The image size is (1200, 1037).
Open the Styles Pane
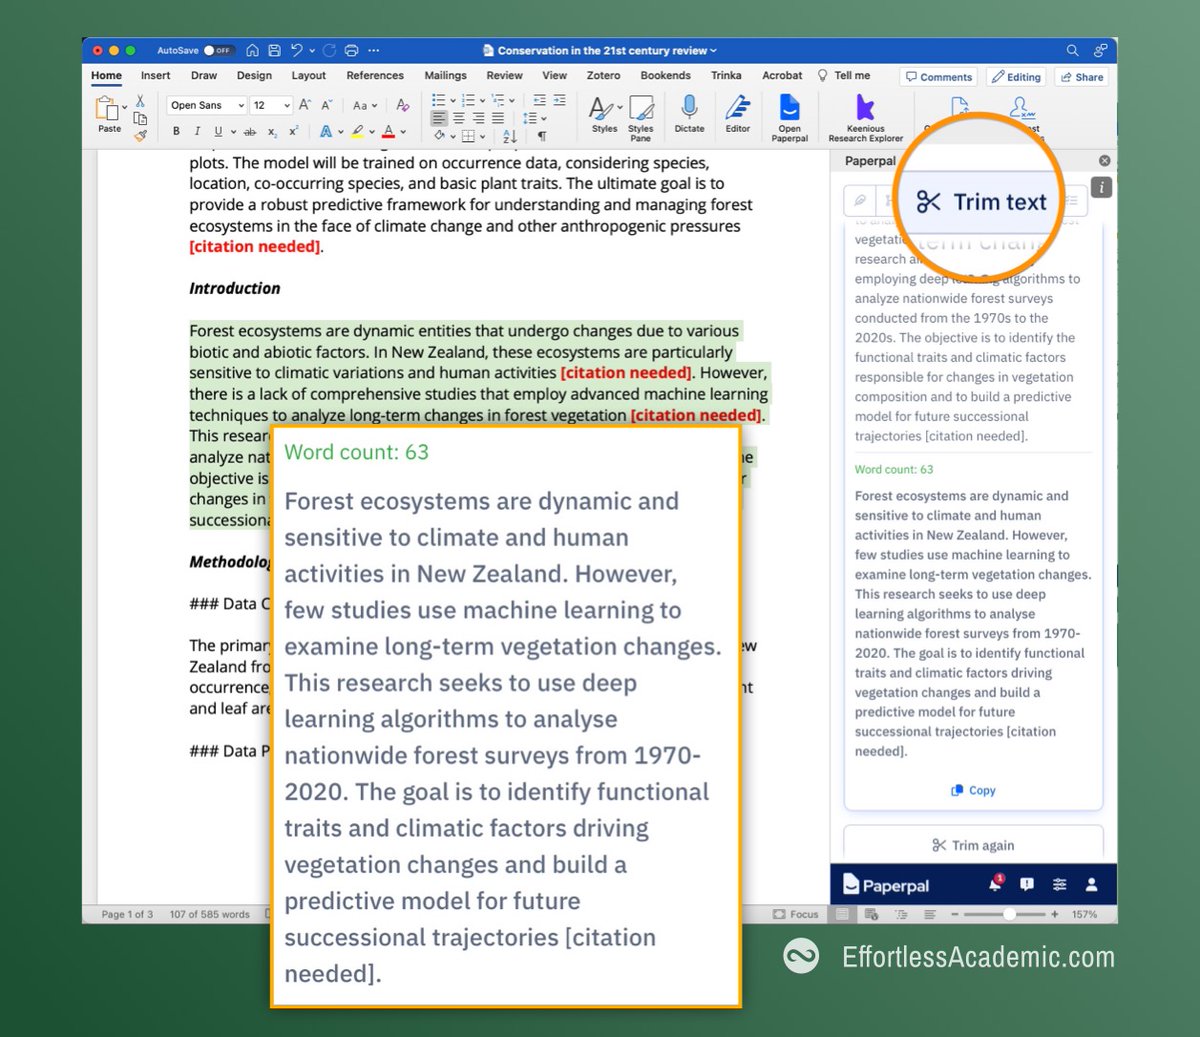click(x=641, y=118)
